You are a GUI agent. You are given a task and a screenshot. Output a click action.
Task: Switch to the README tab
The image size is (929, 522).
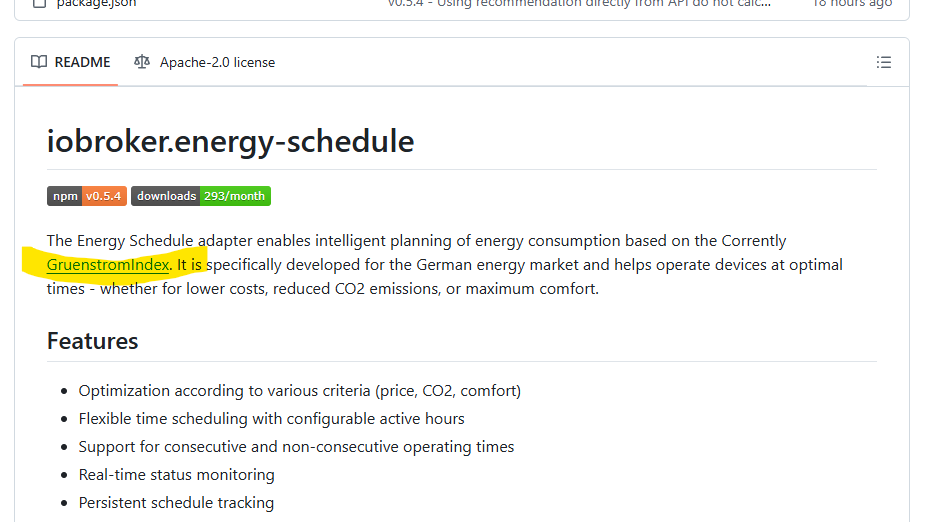71,62
